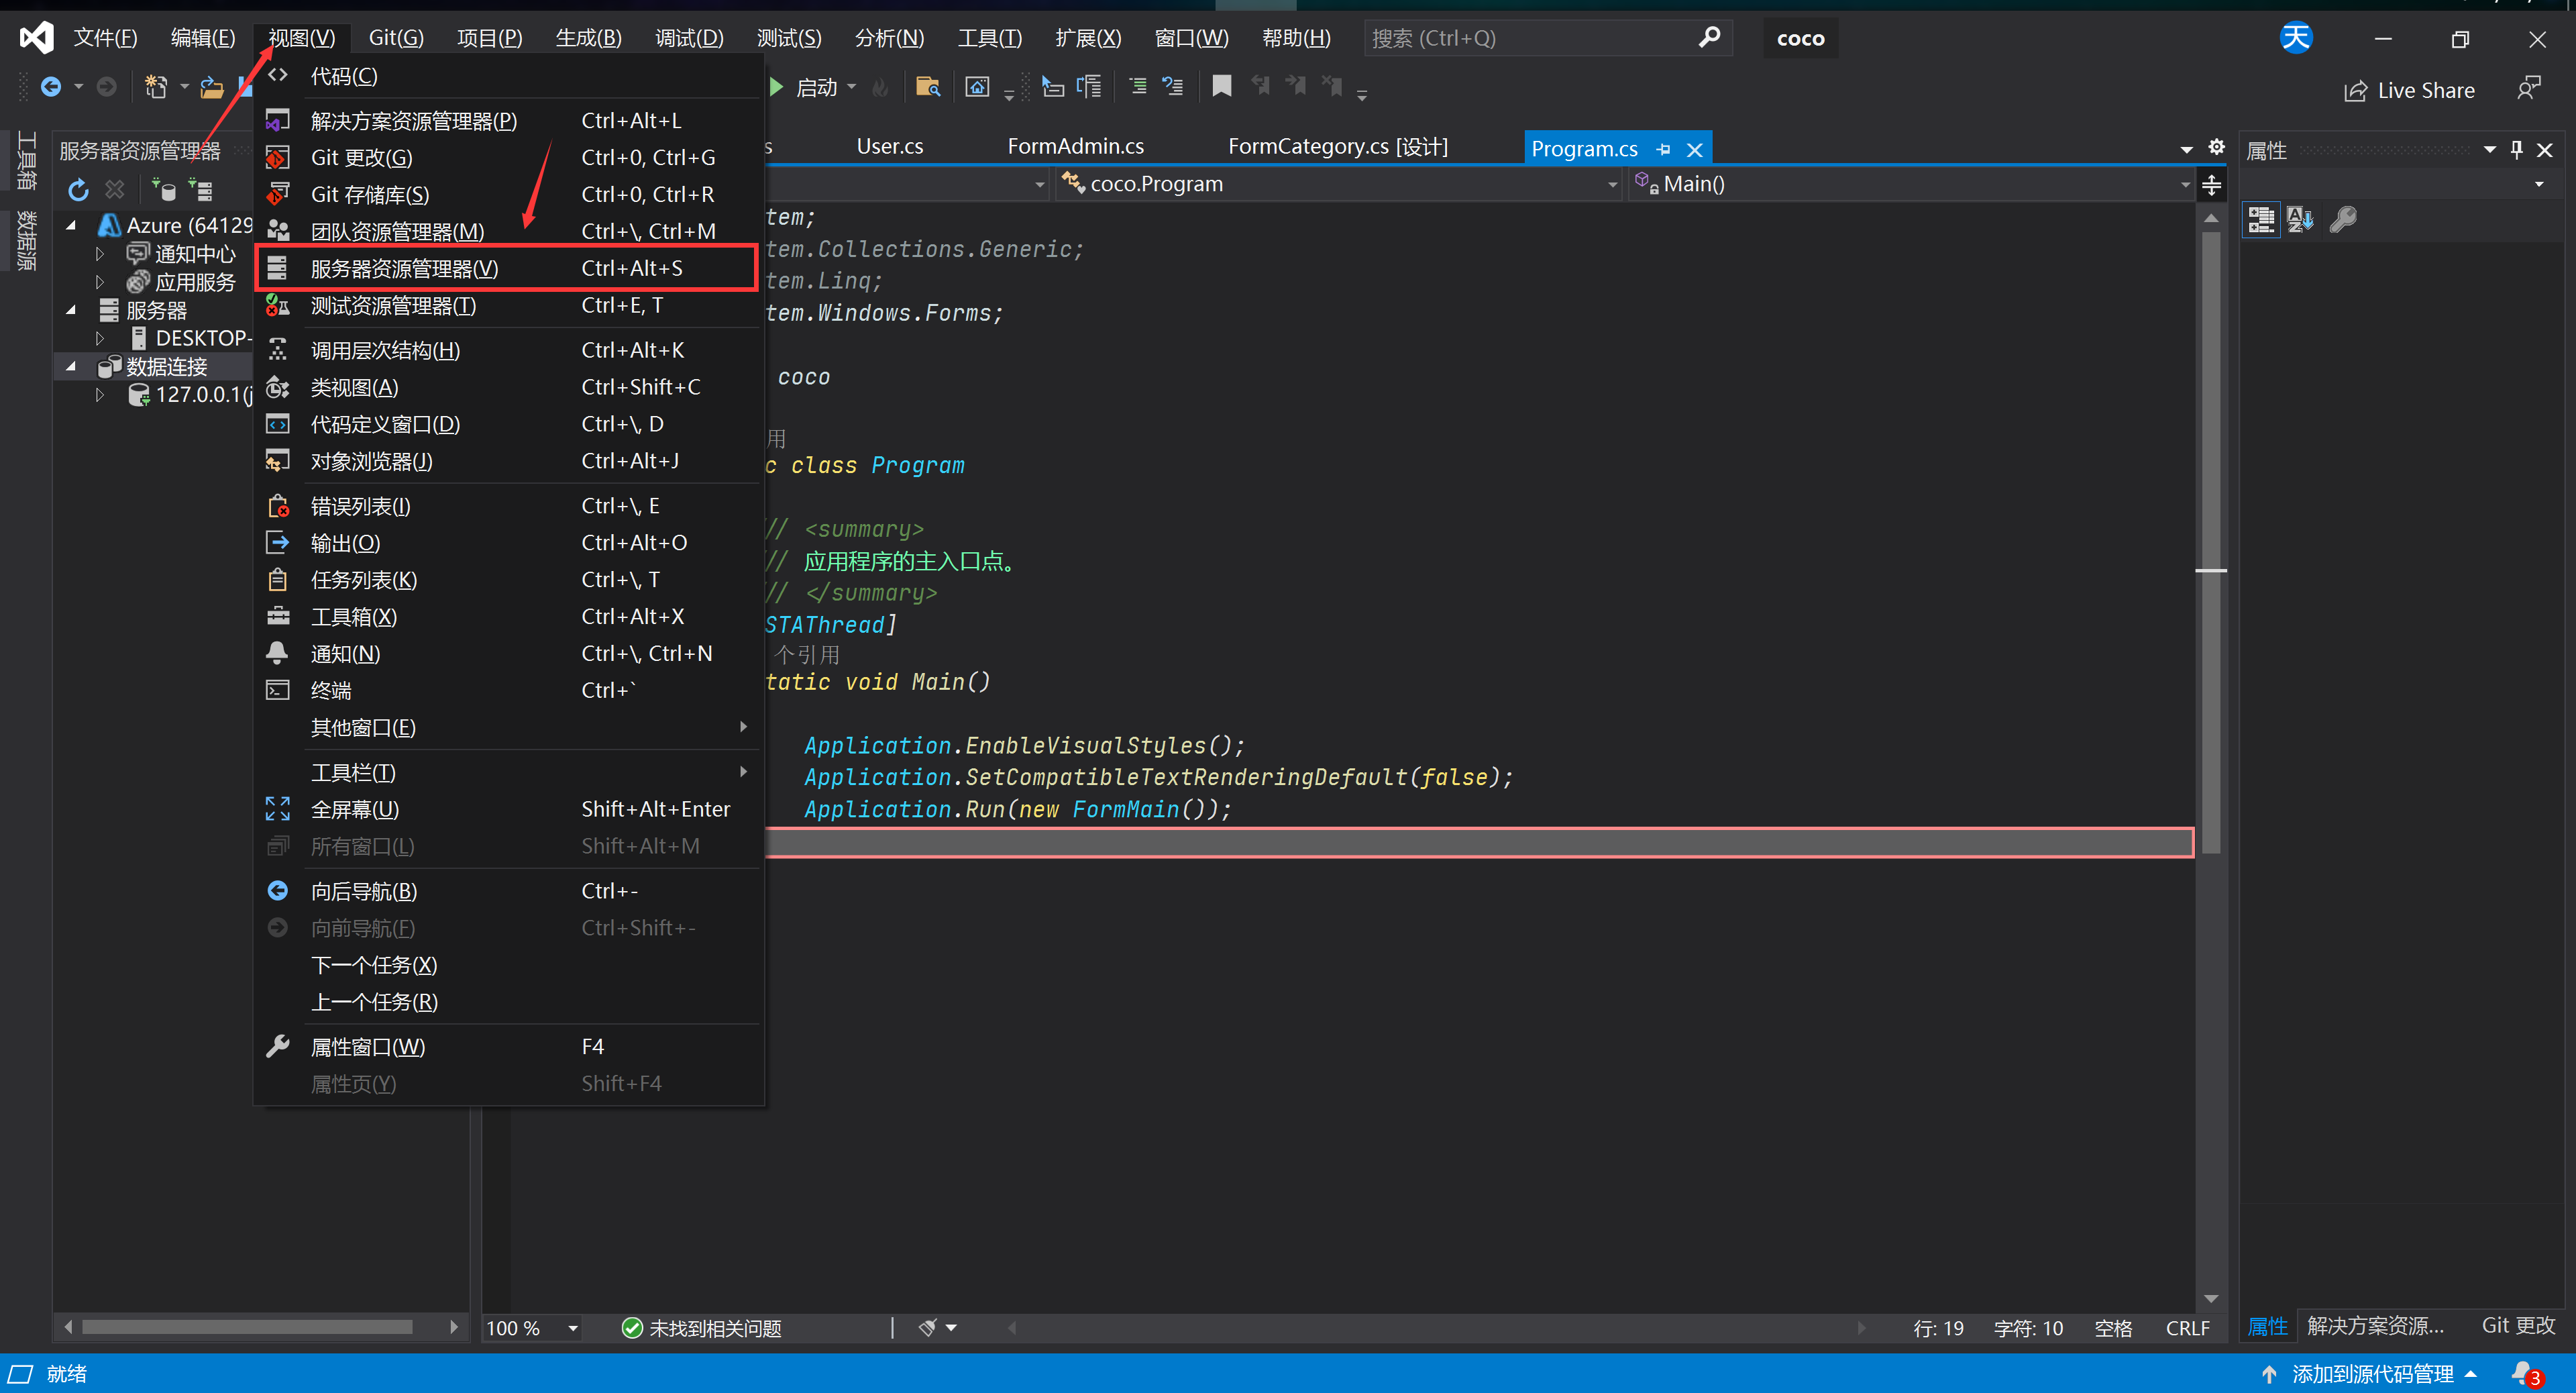Toggle Full Screen (全屏幕) menu entry
This screenshot has height=1393, width=2576.
(x=355, y=809)
